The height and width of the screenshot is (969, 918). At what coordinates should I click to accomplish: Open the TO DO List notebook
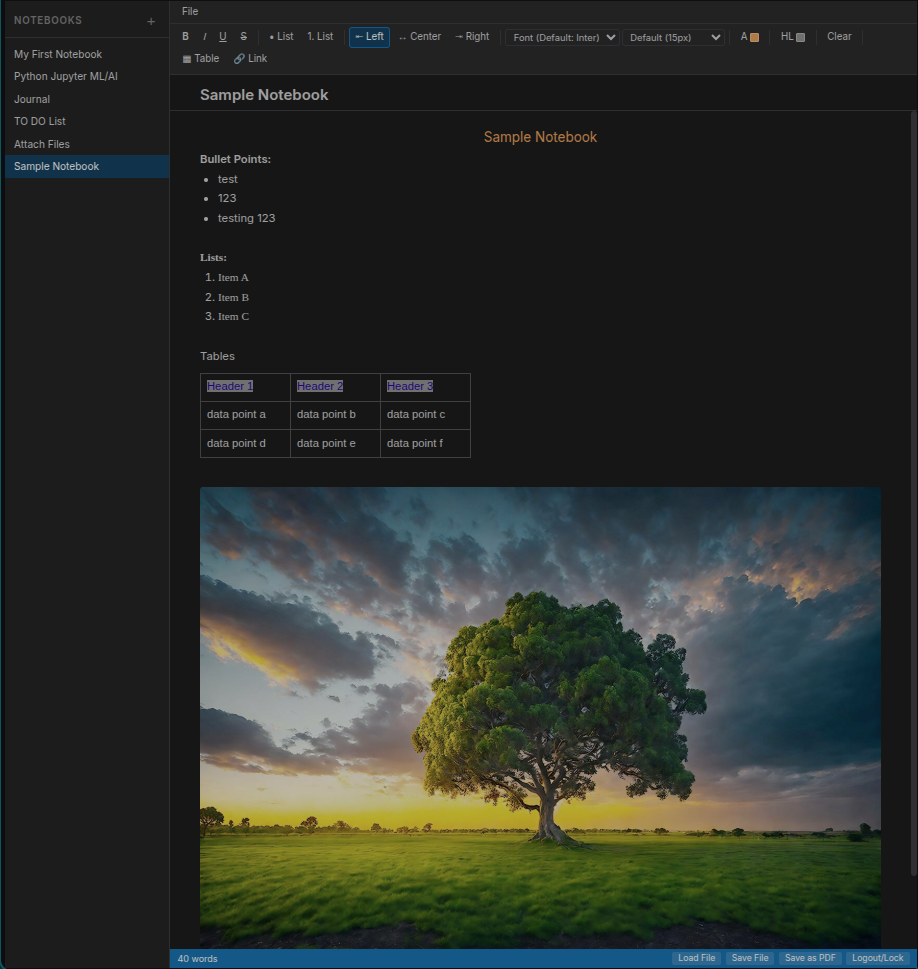(87, 121)
